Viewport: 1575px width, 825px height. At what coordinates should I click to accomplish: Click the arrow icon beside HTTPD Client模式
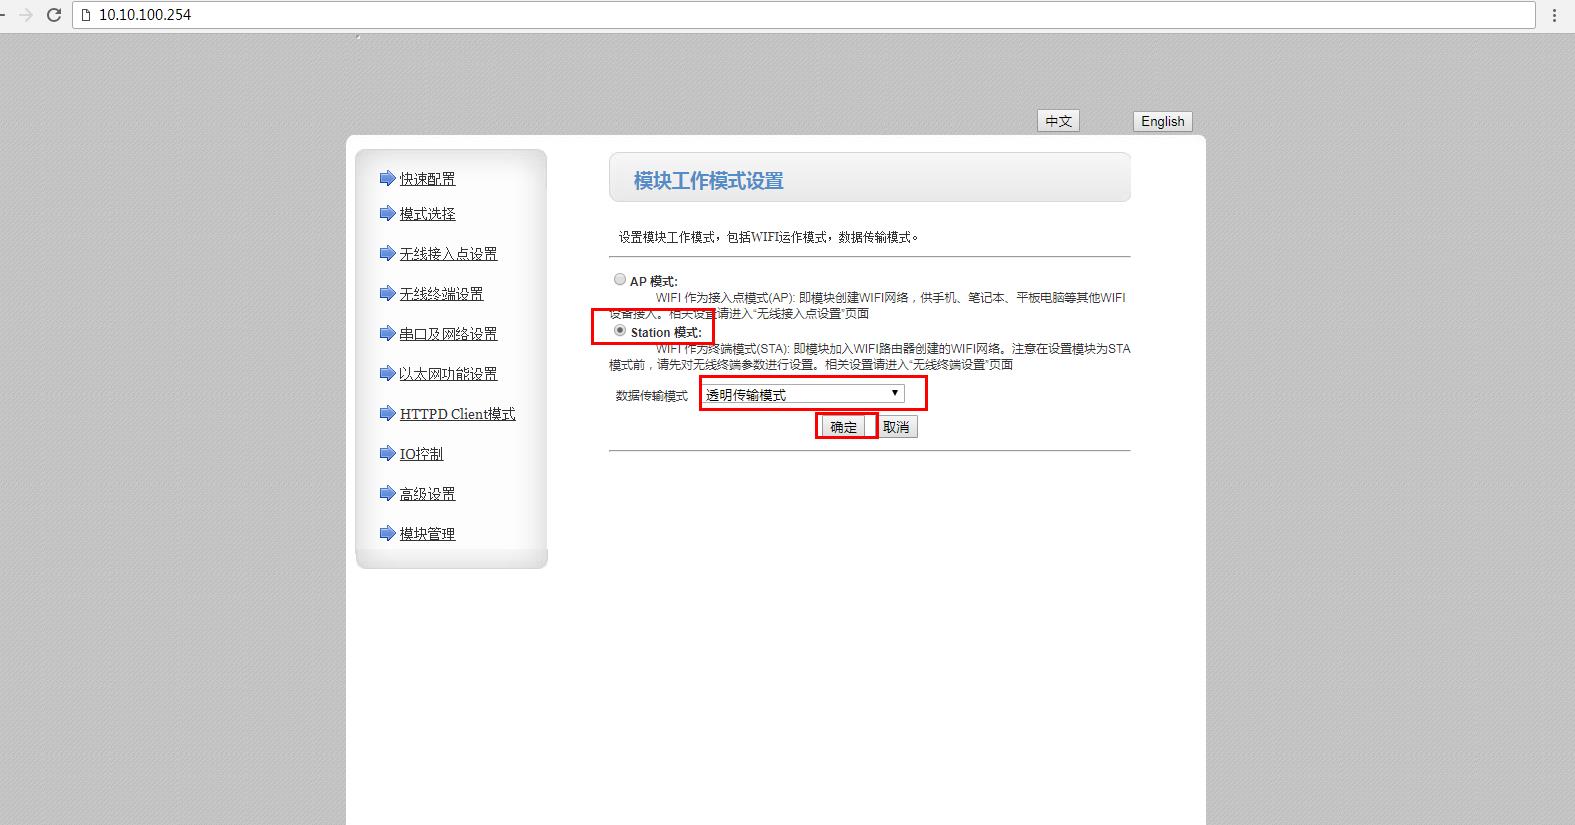point(387,413)
